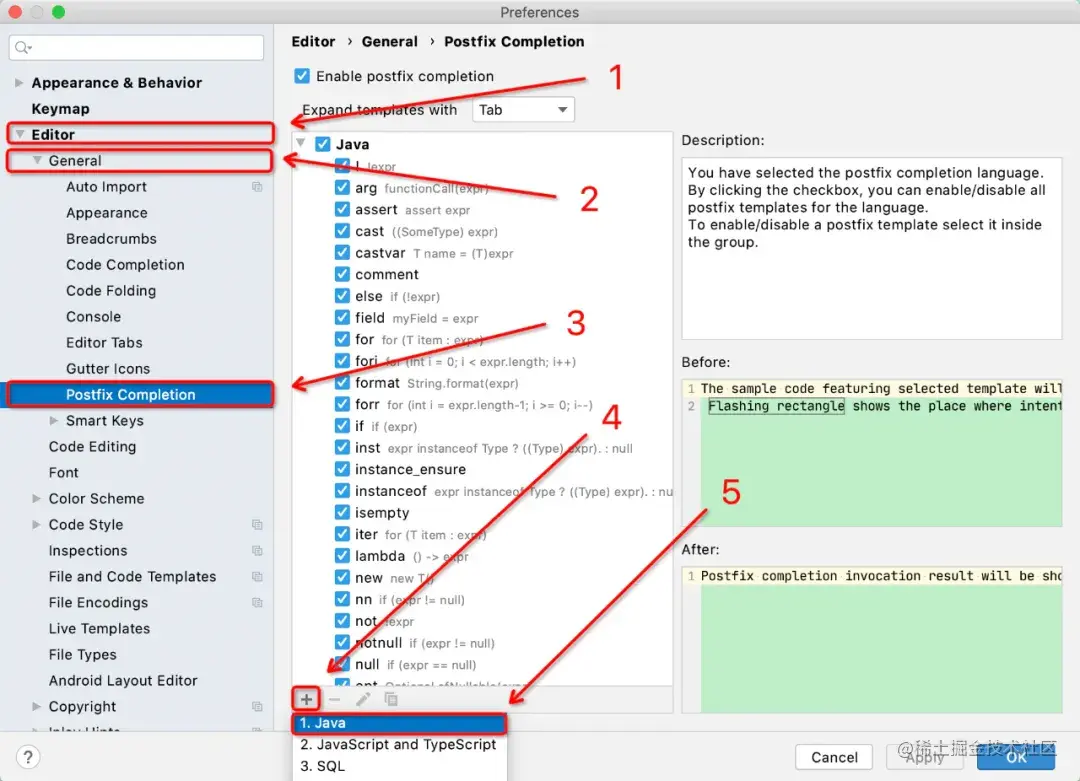Open Auto Import settings page
This screenshot has width=1080, height=781.
tap(106, 187)
